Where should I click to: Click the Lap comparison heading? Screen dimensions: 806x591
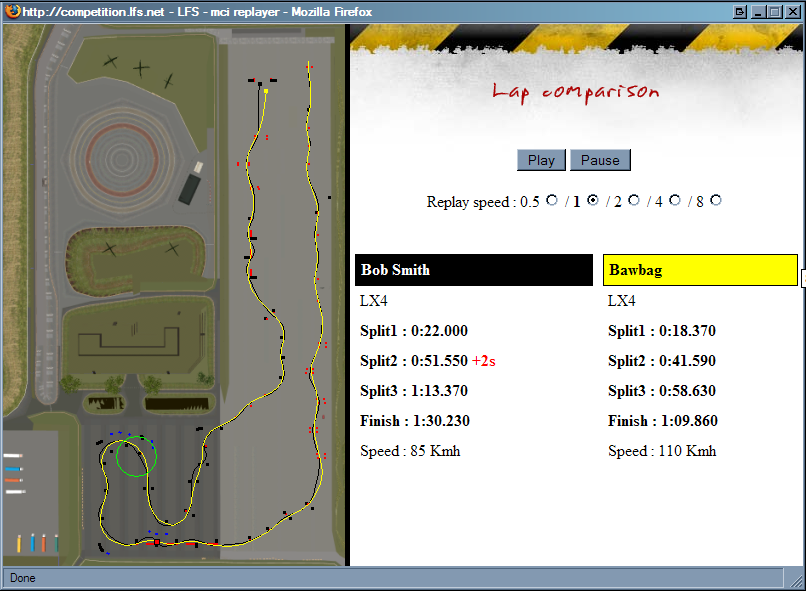tap(576, 93)
